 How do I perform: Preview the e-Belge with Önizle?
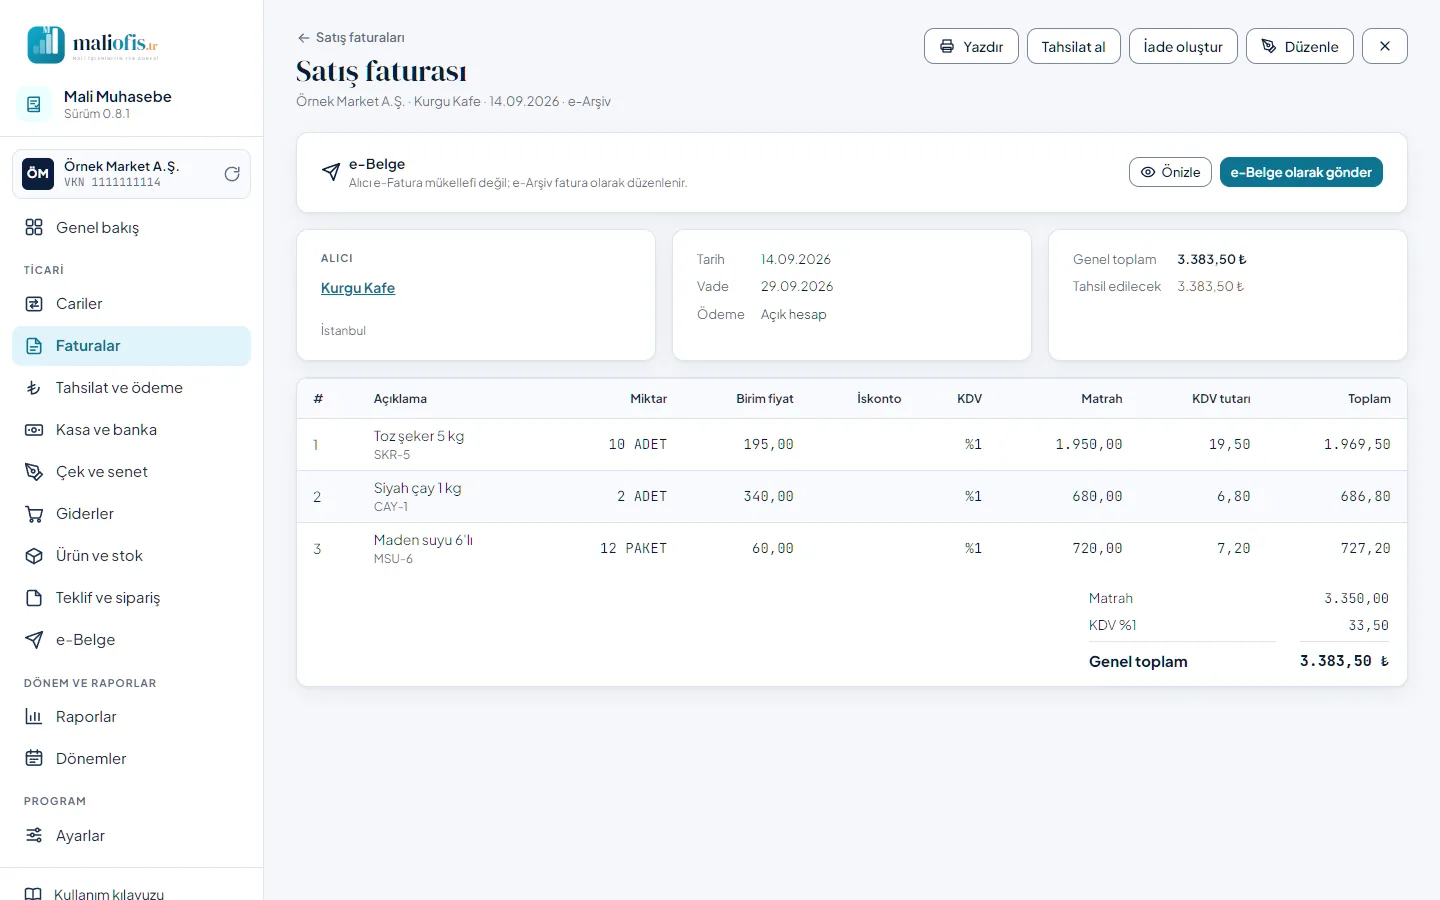click(x=1170, y=172)
